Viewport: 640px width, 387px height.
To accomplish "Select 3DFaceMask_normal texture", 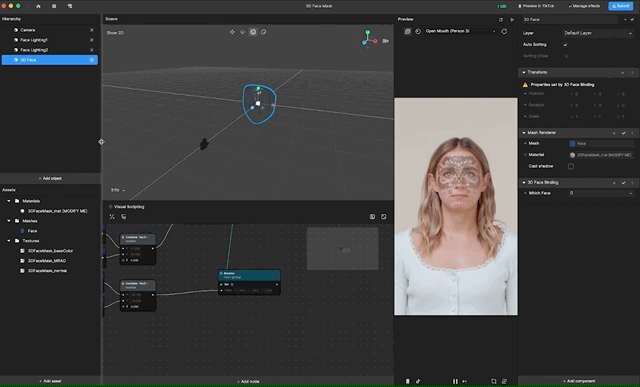I will pos(47,271).
